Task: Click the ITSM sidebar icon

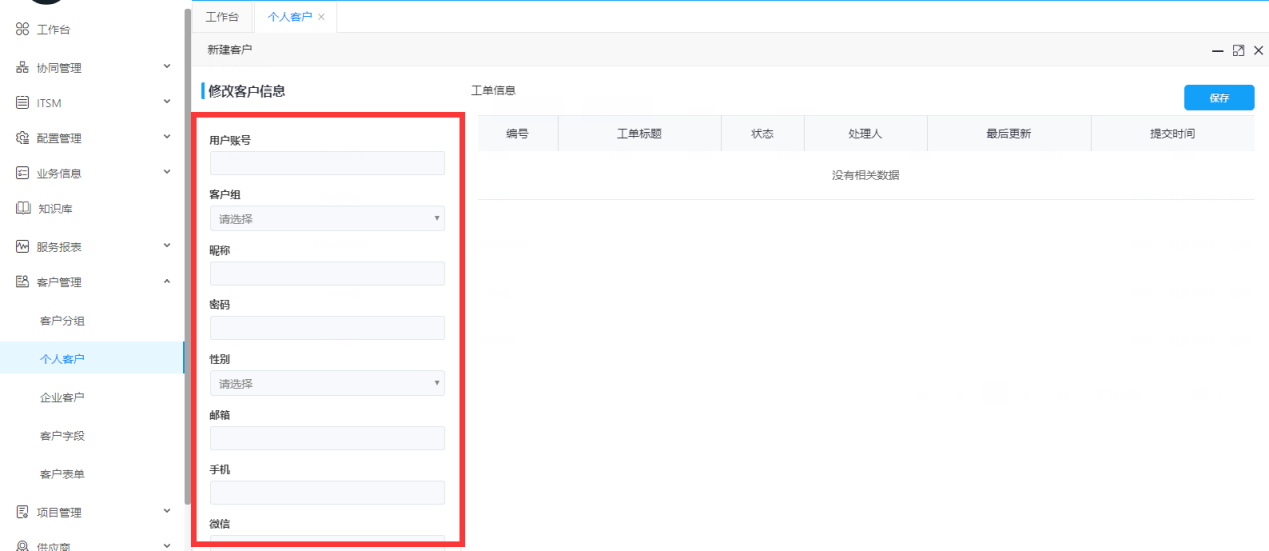Action: click(x=22, y=103)
